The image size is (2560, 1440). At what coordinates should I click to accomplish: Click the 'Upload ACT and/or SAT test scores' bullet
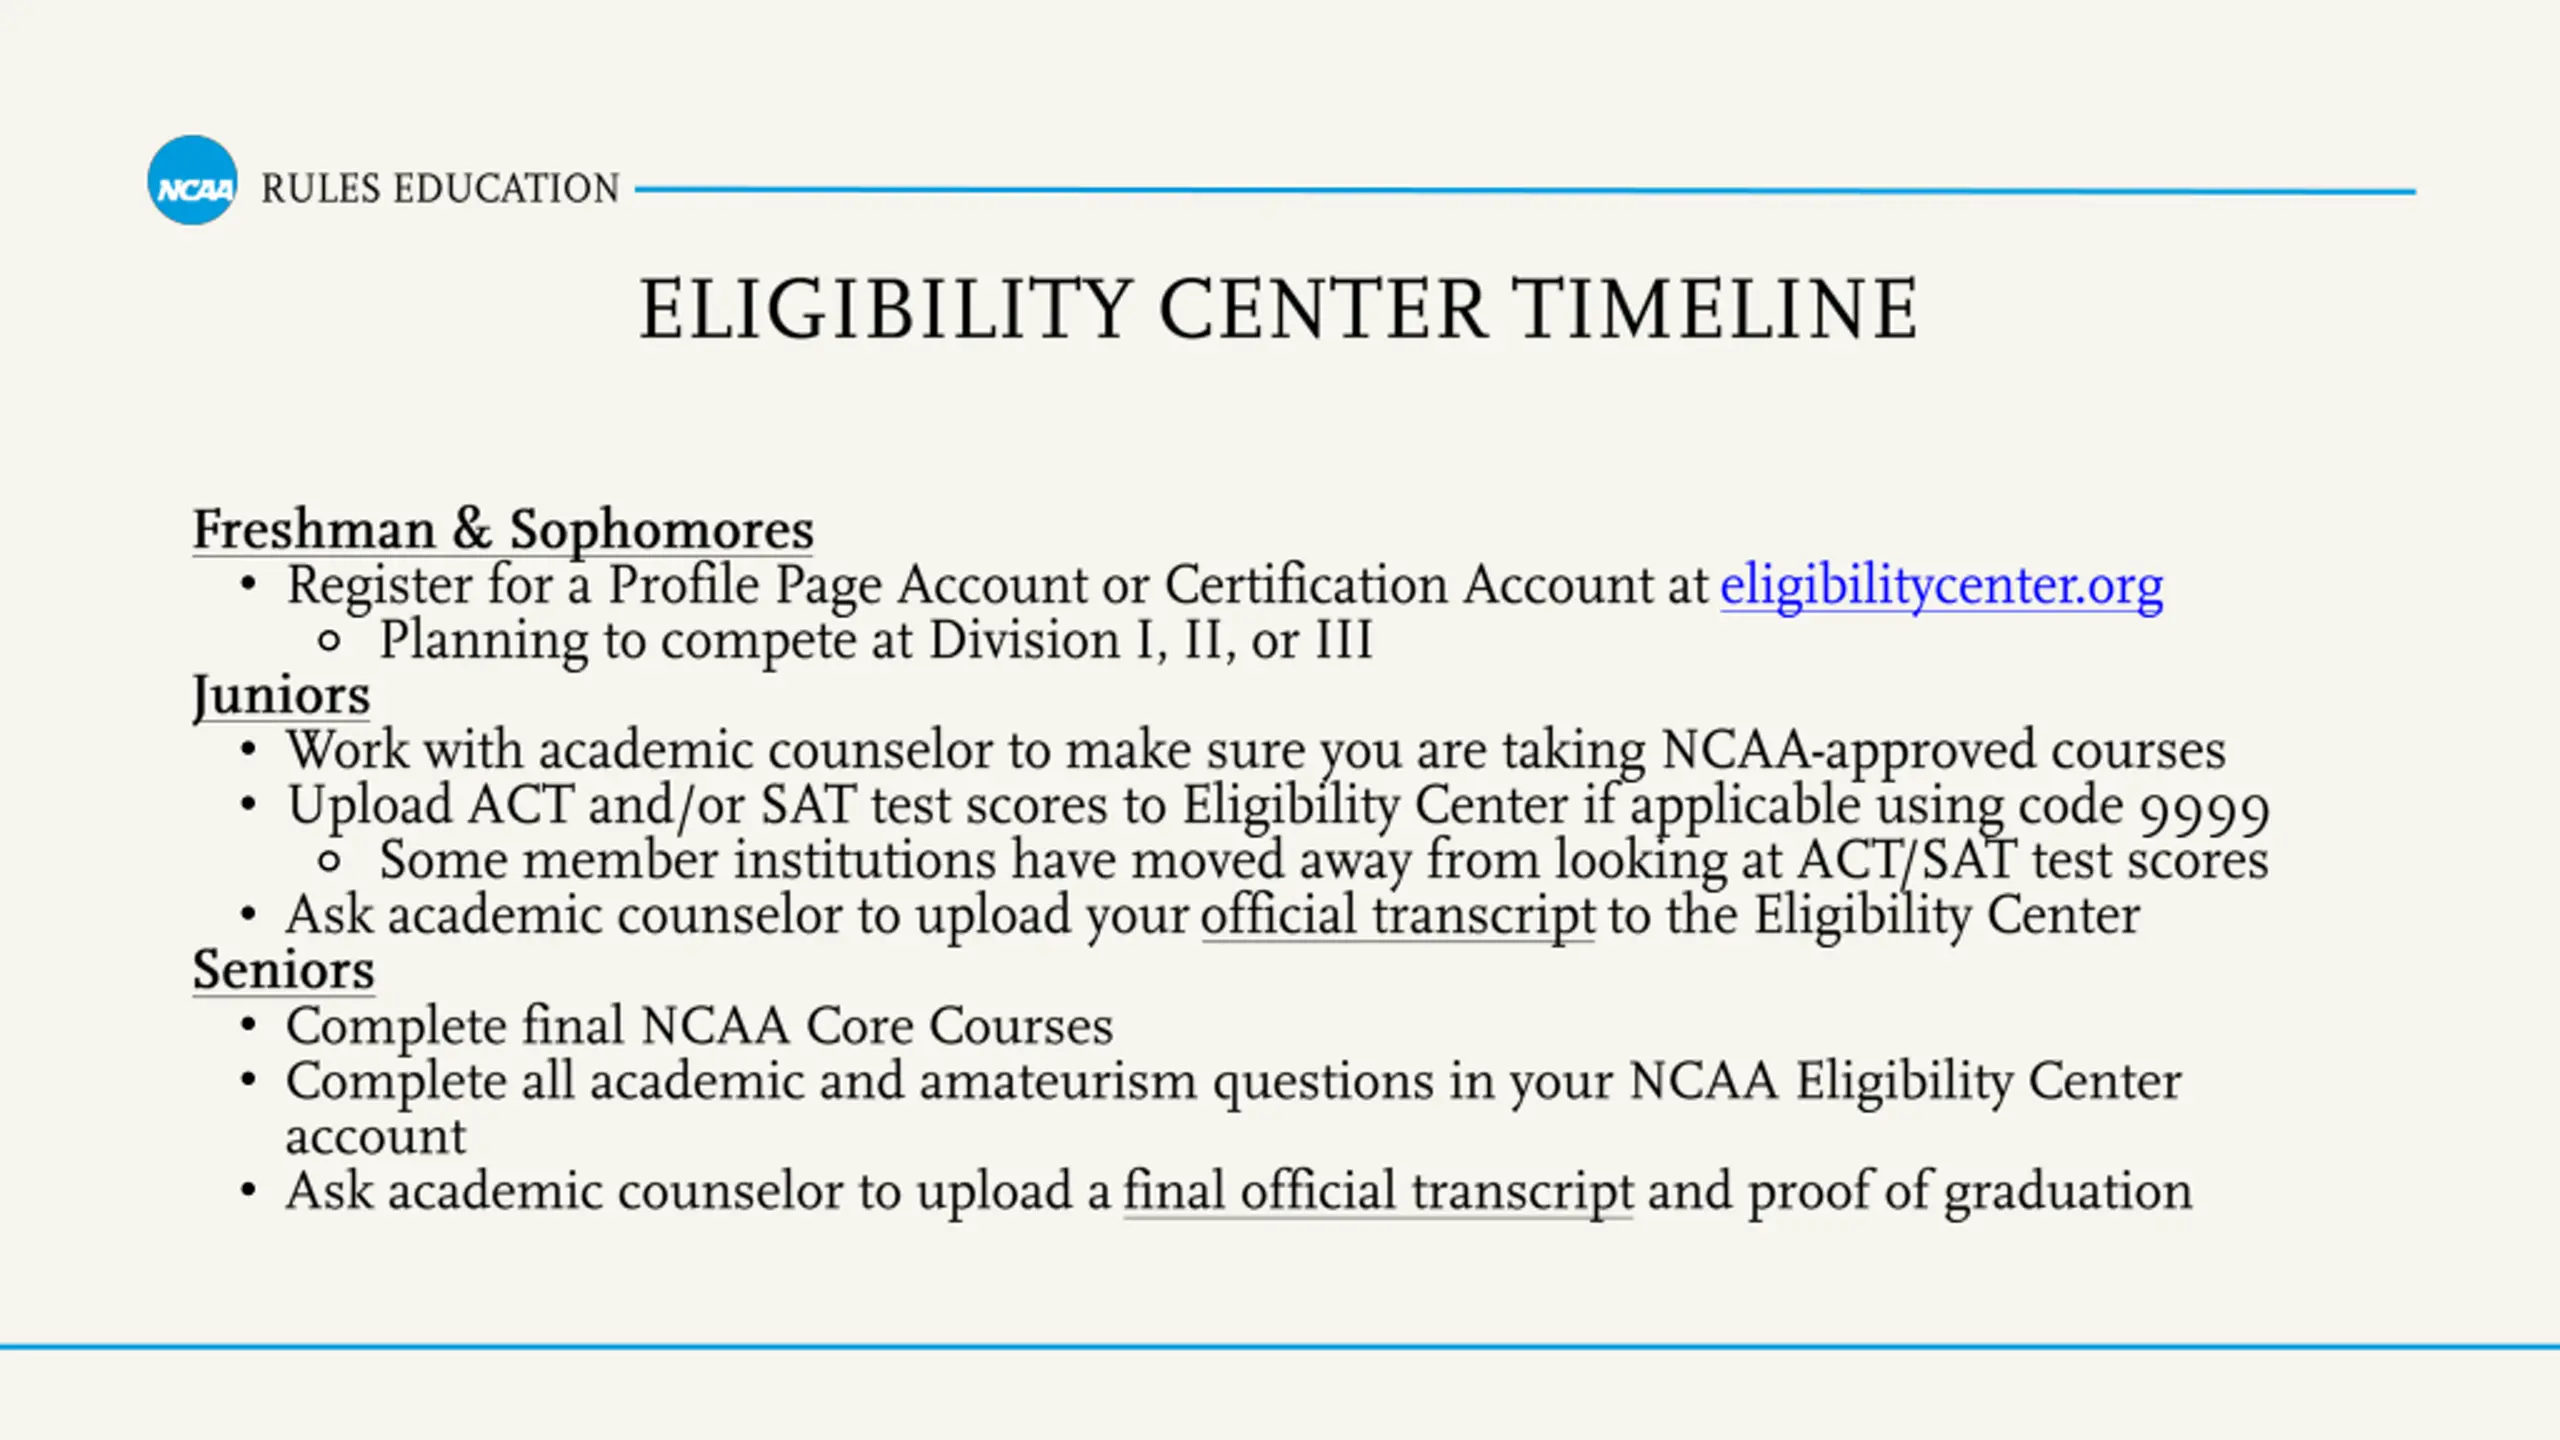[x=1278, y=807]
